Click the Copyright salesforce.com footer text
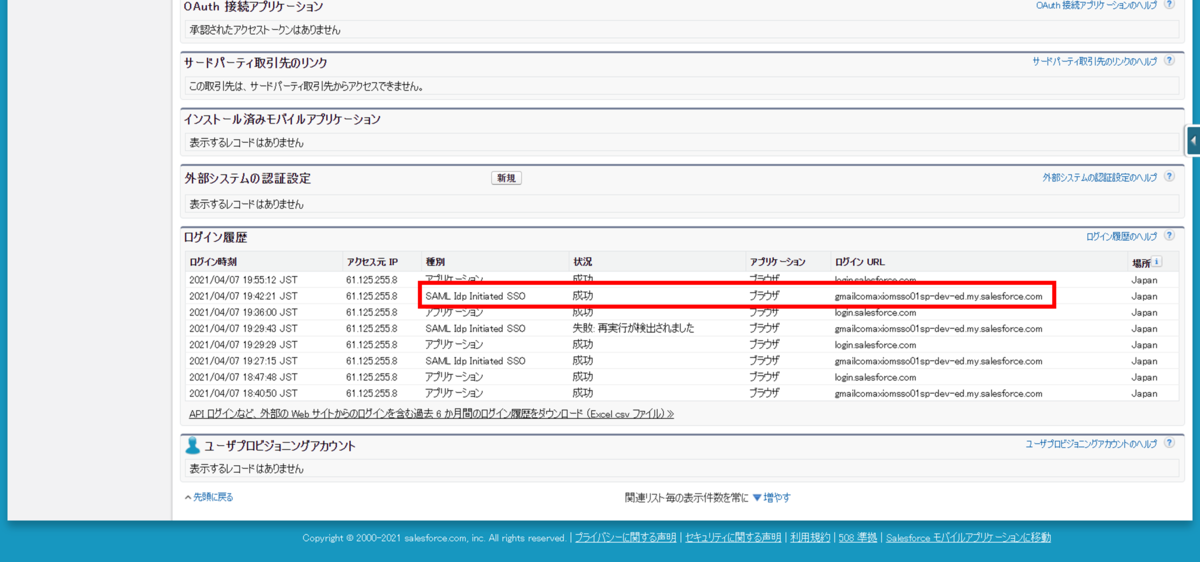 click(x=434, y=538)
